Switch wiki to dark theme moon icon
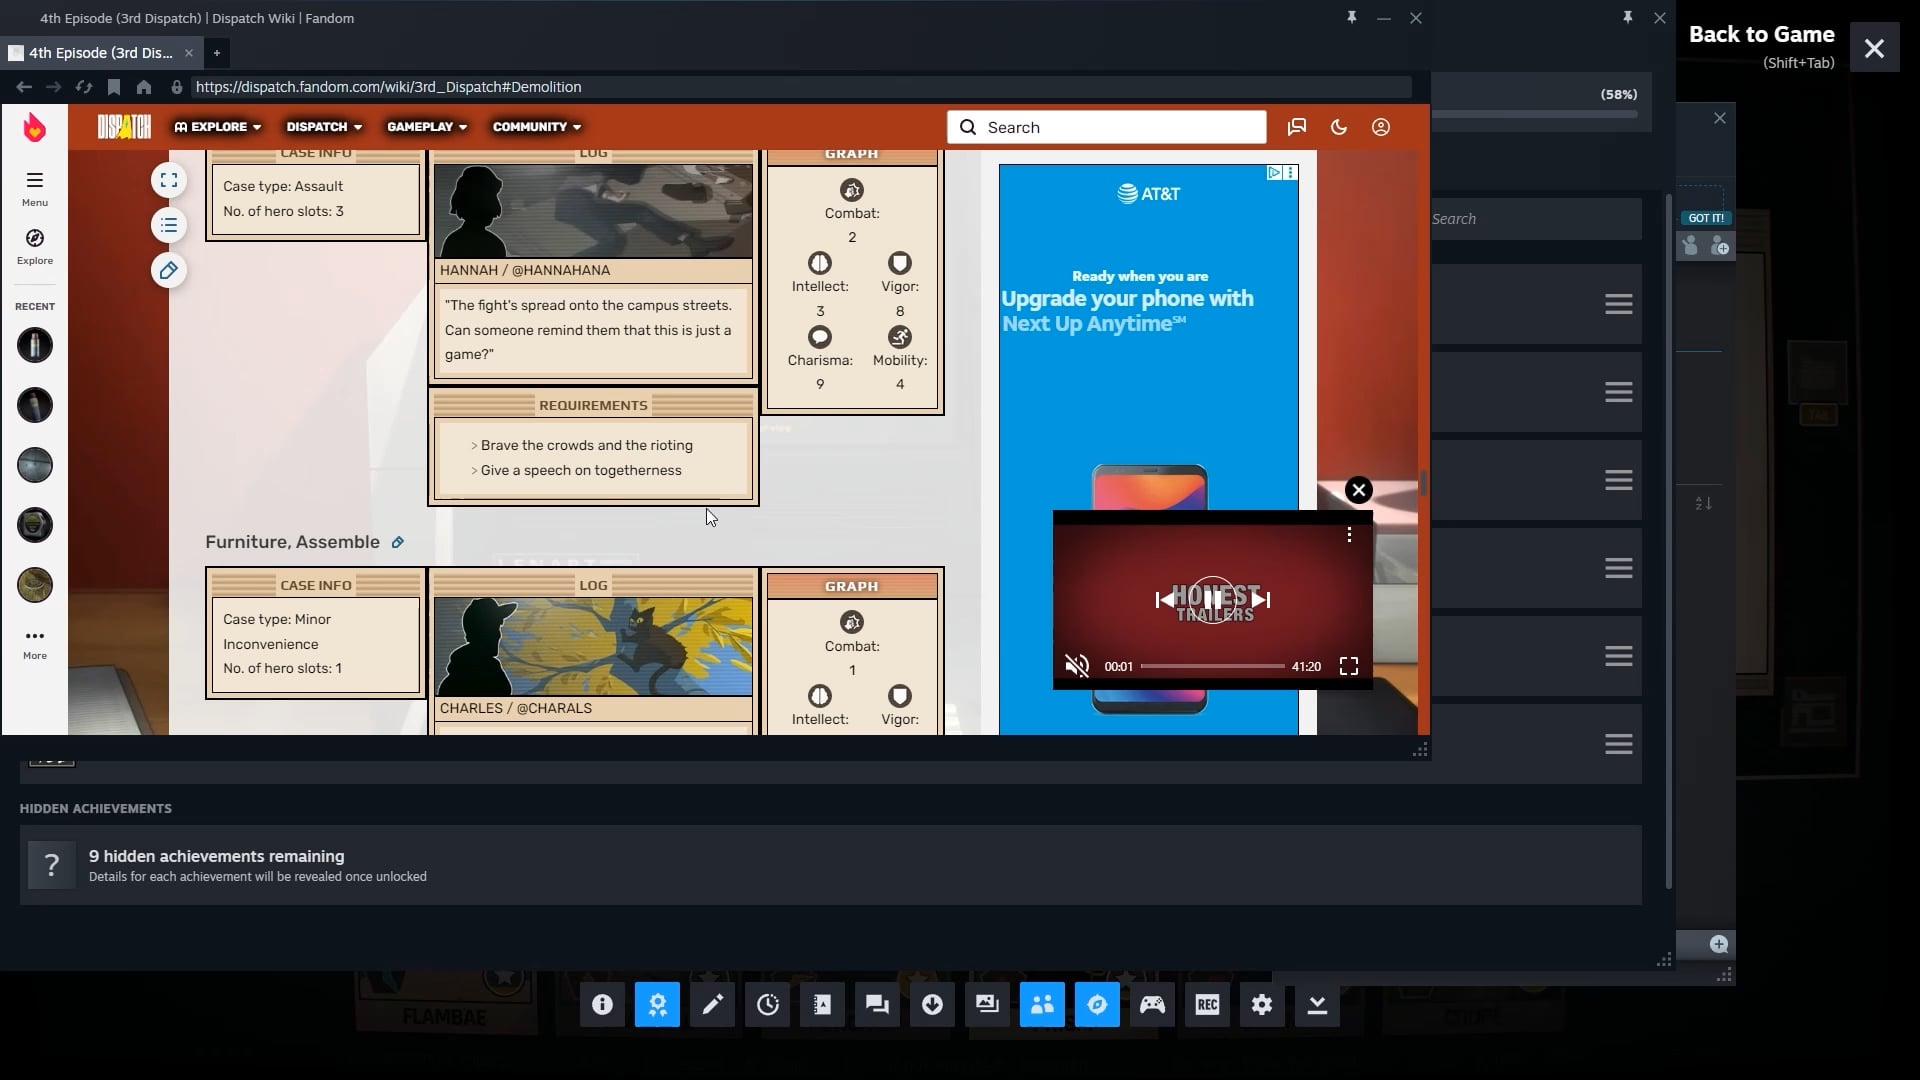 (1339, 127)
